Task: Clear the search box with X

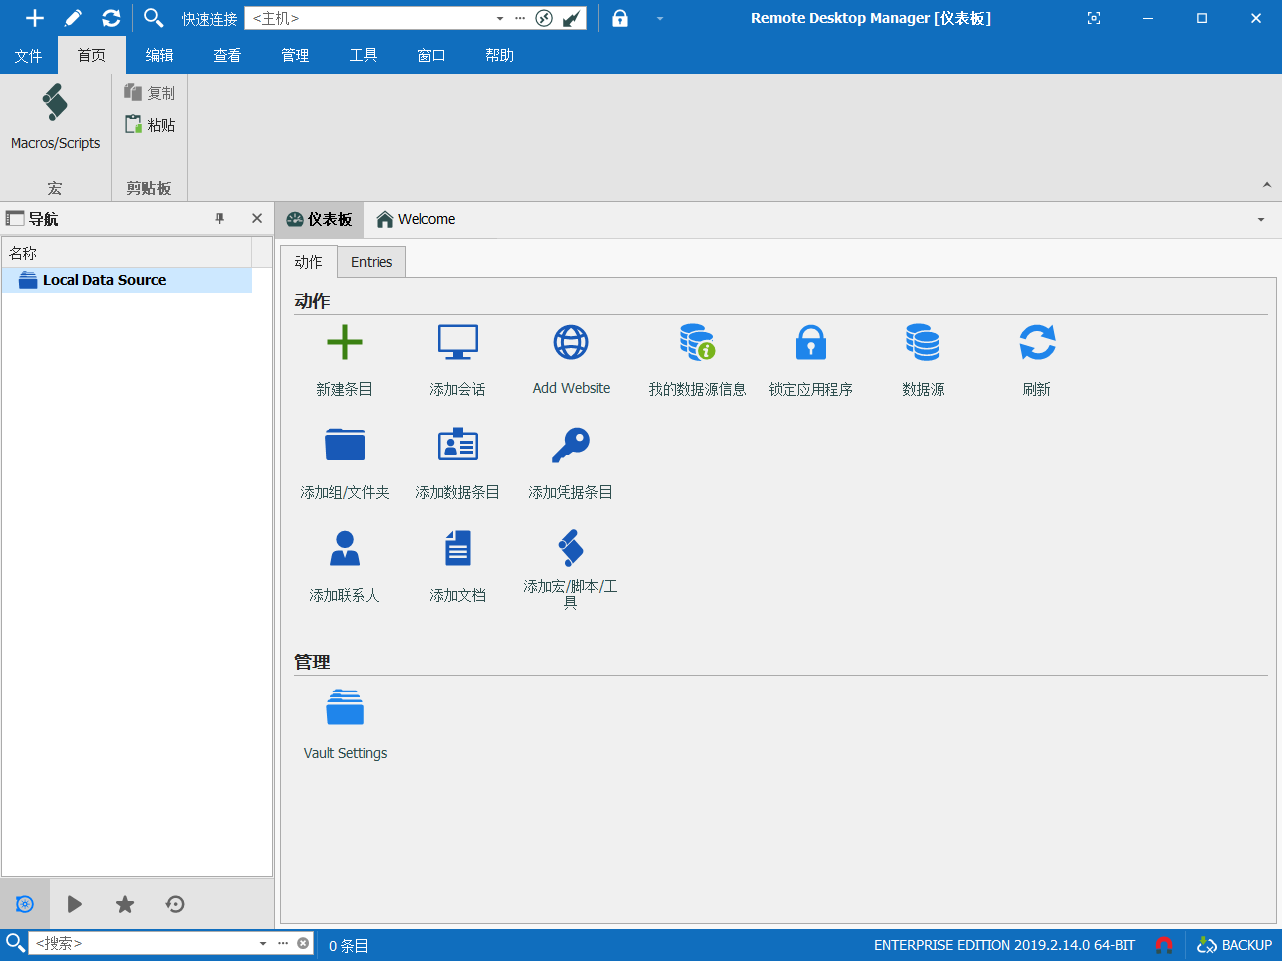Action: pos(303,943)
